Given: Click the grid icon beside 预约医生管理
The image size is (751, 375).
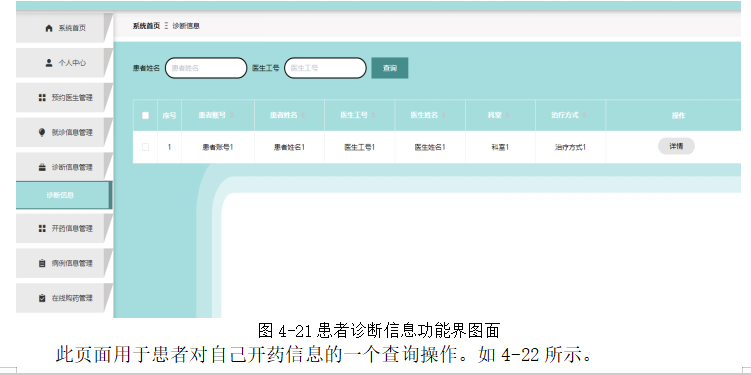Looking at the screenshot, I should coord(42,98).
